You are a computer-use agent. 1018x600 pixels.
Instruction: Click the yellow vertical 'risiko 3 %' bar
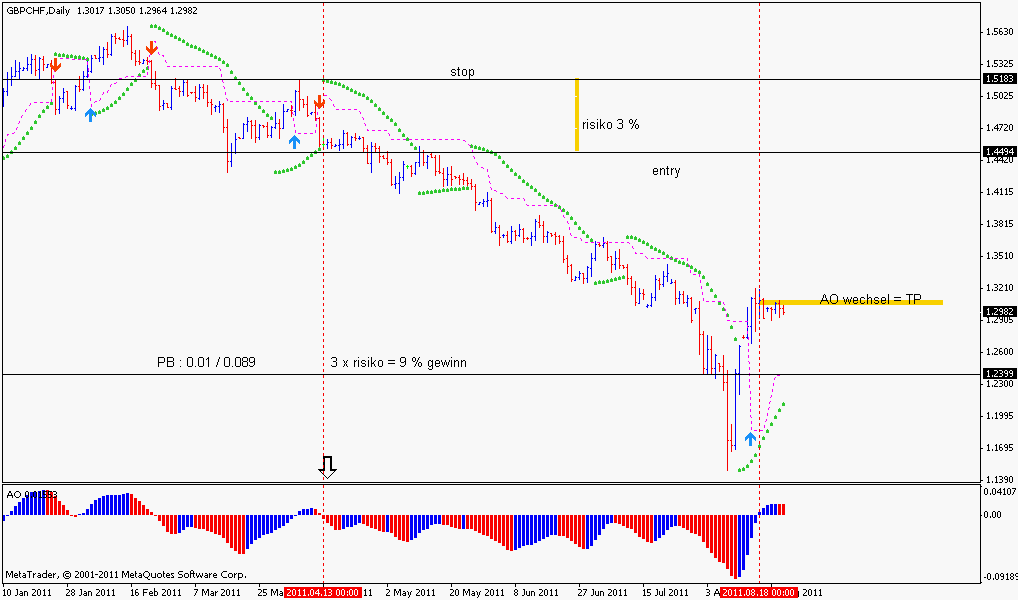[x=577, y=115]
